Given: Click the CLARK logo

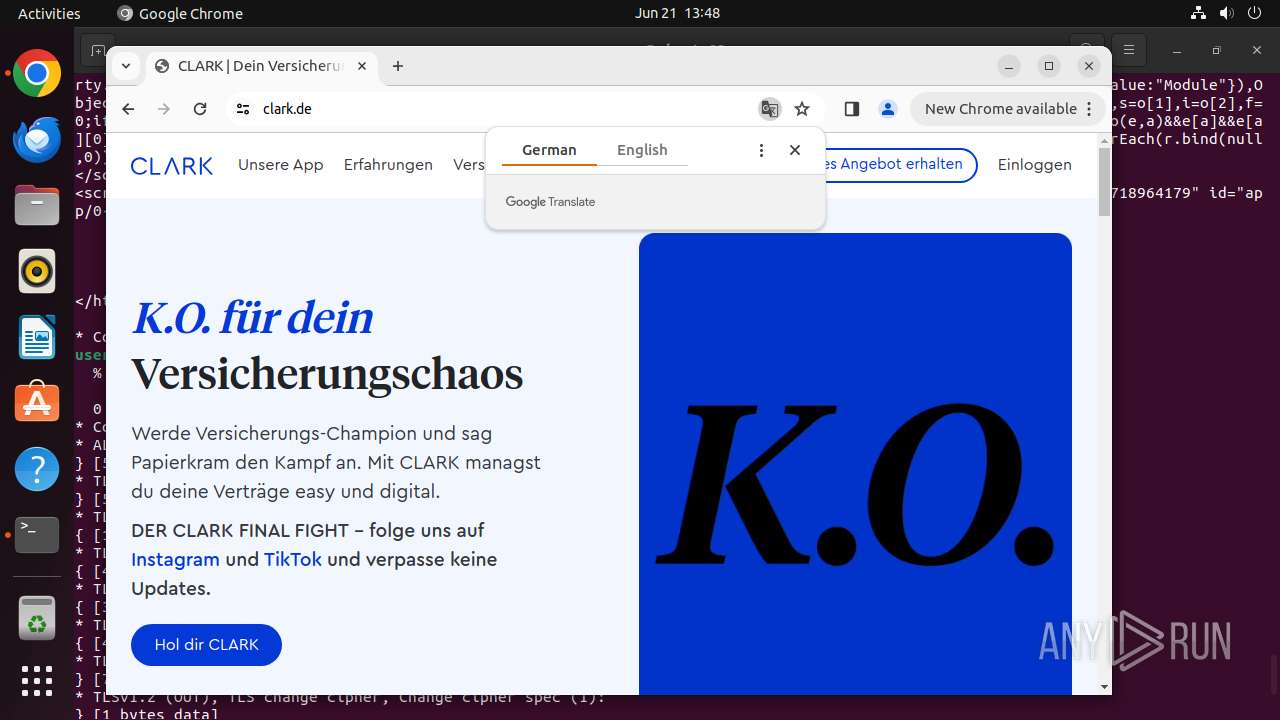Looking at the screenshot, I should [172, 165].
